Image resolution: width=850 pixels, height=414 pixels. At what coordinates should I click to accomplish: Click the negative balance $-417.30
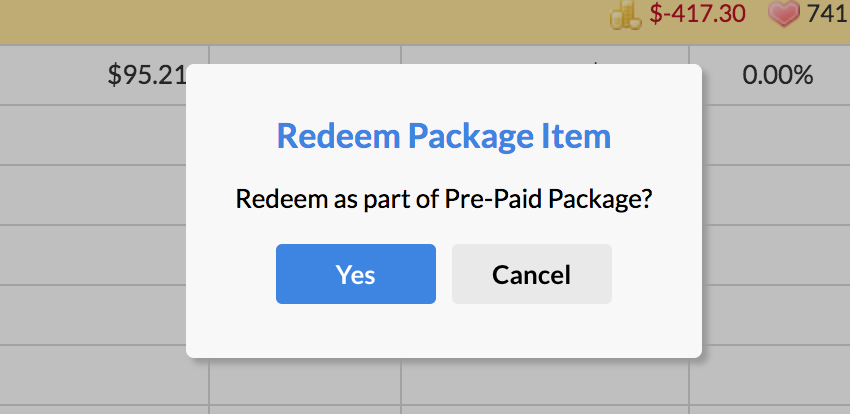(x=698, y=14)
